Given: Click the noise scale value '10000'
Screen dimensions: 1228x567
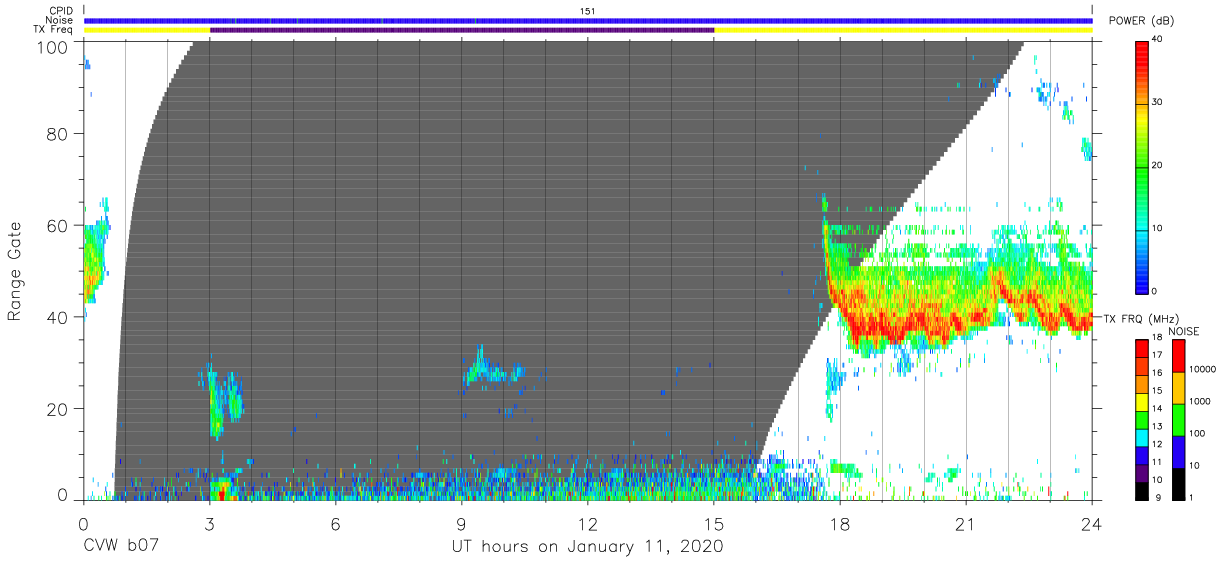Looking at the screenshot, I should [x=1201, y=369].
